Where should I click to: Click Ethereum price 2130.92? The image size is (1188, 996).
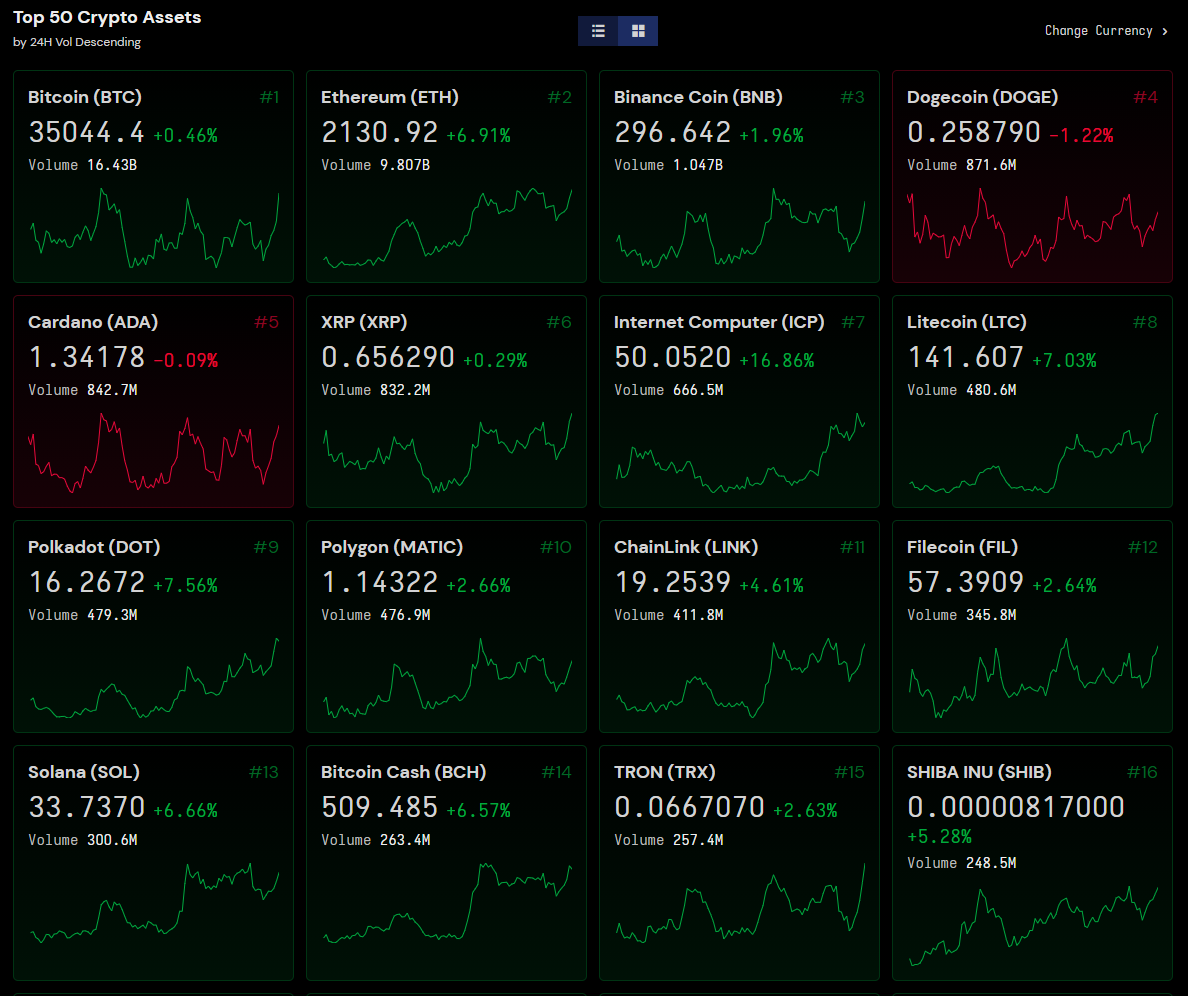click(x=380, y=133)
